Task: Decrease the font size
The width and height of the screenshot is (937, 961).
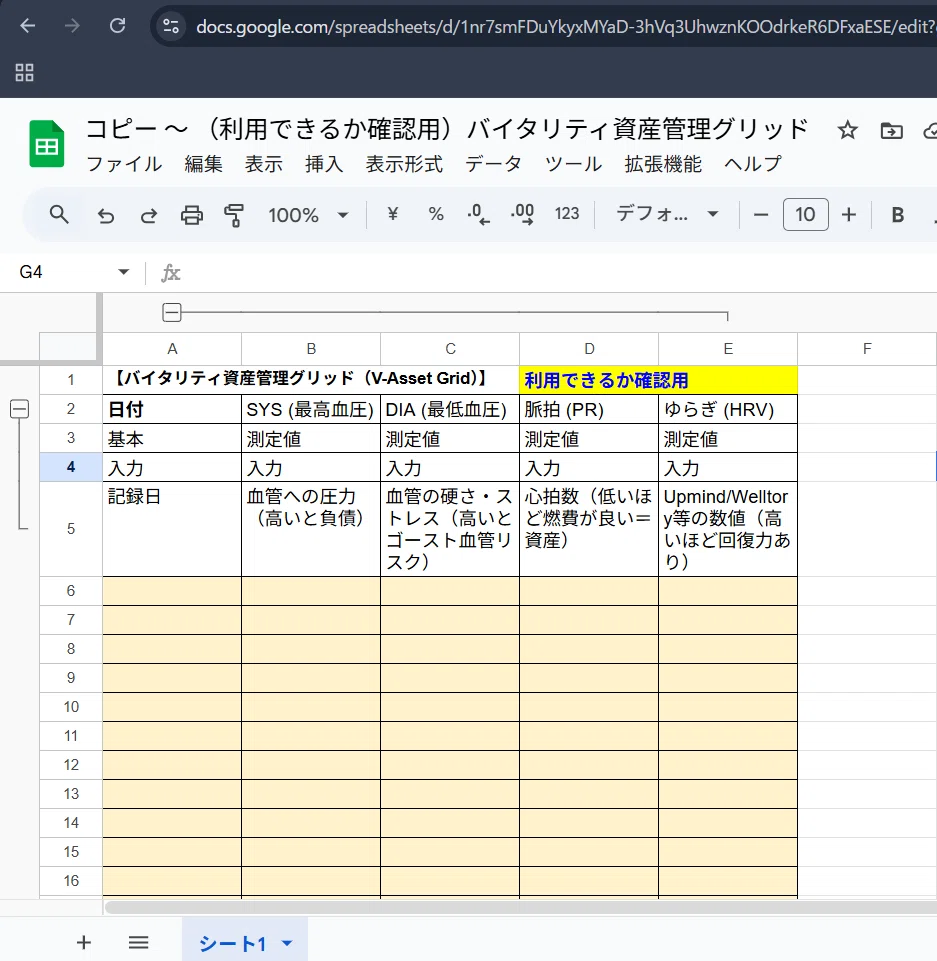Action: point(761,215)
